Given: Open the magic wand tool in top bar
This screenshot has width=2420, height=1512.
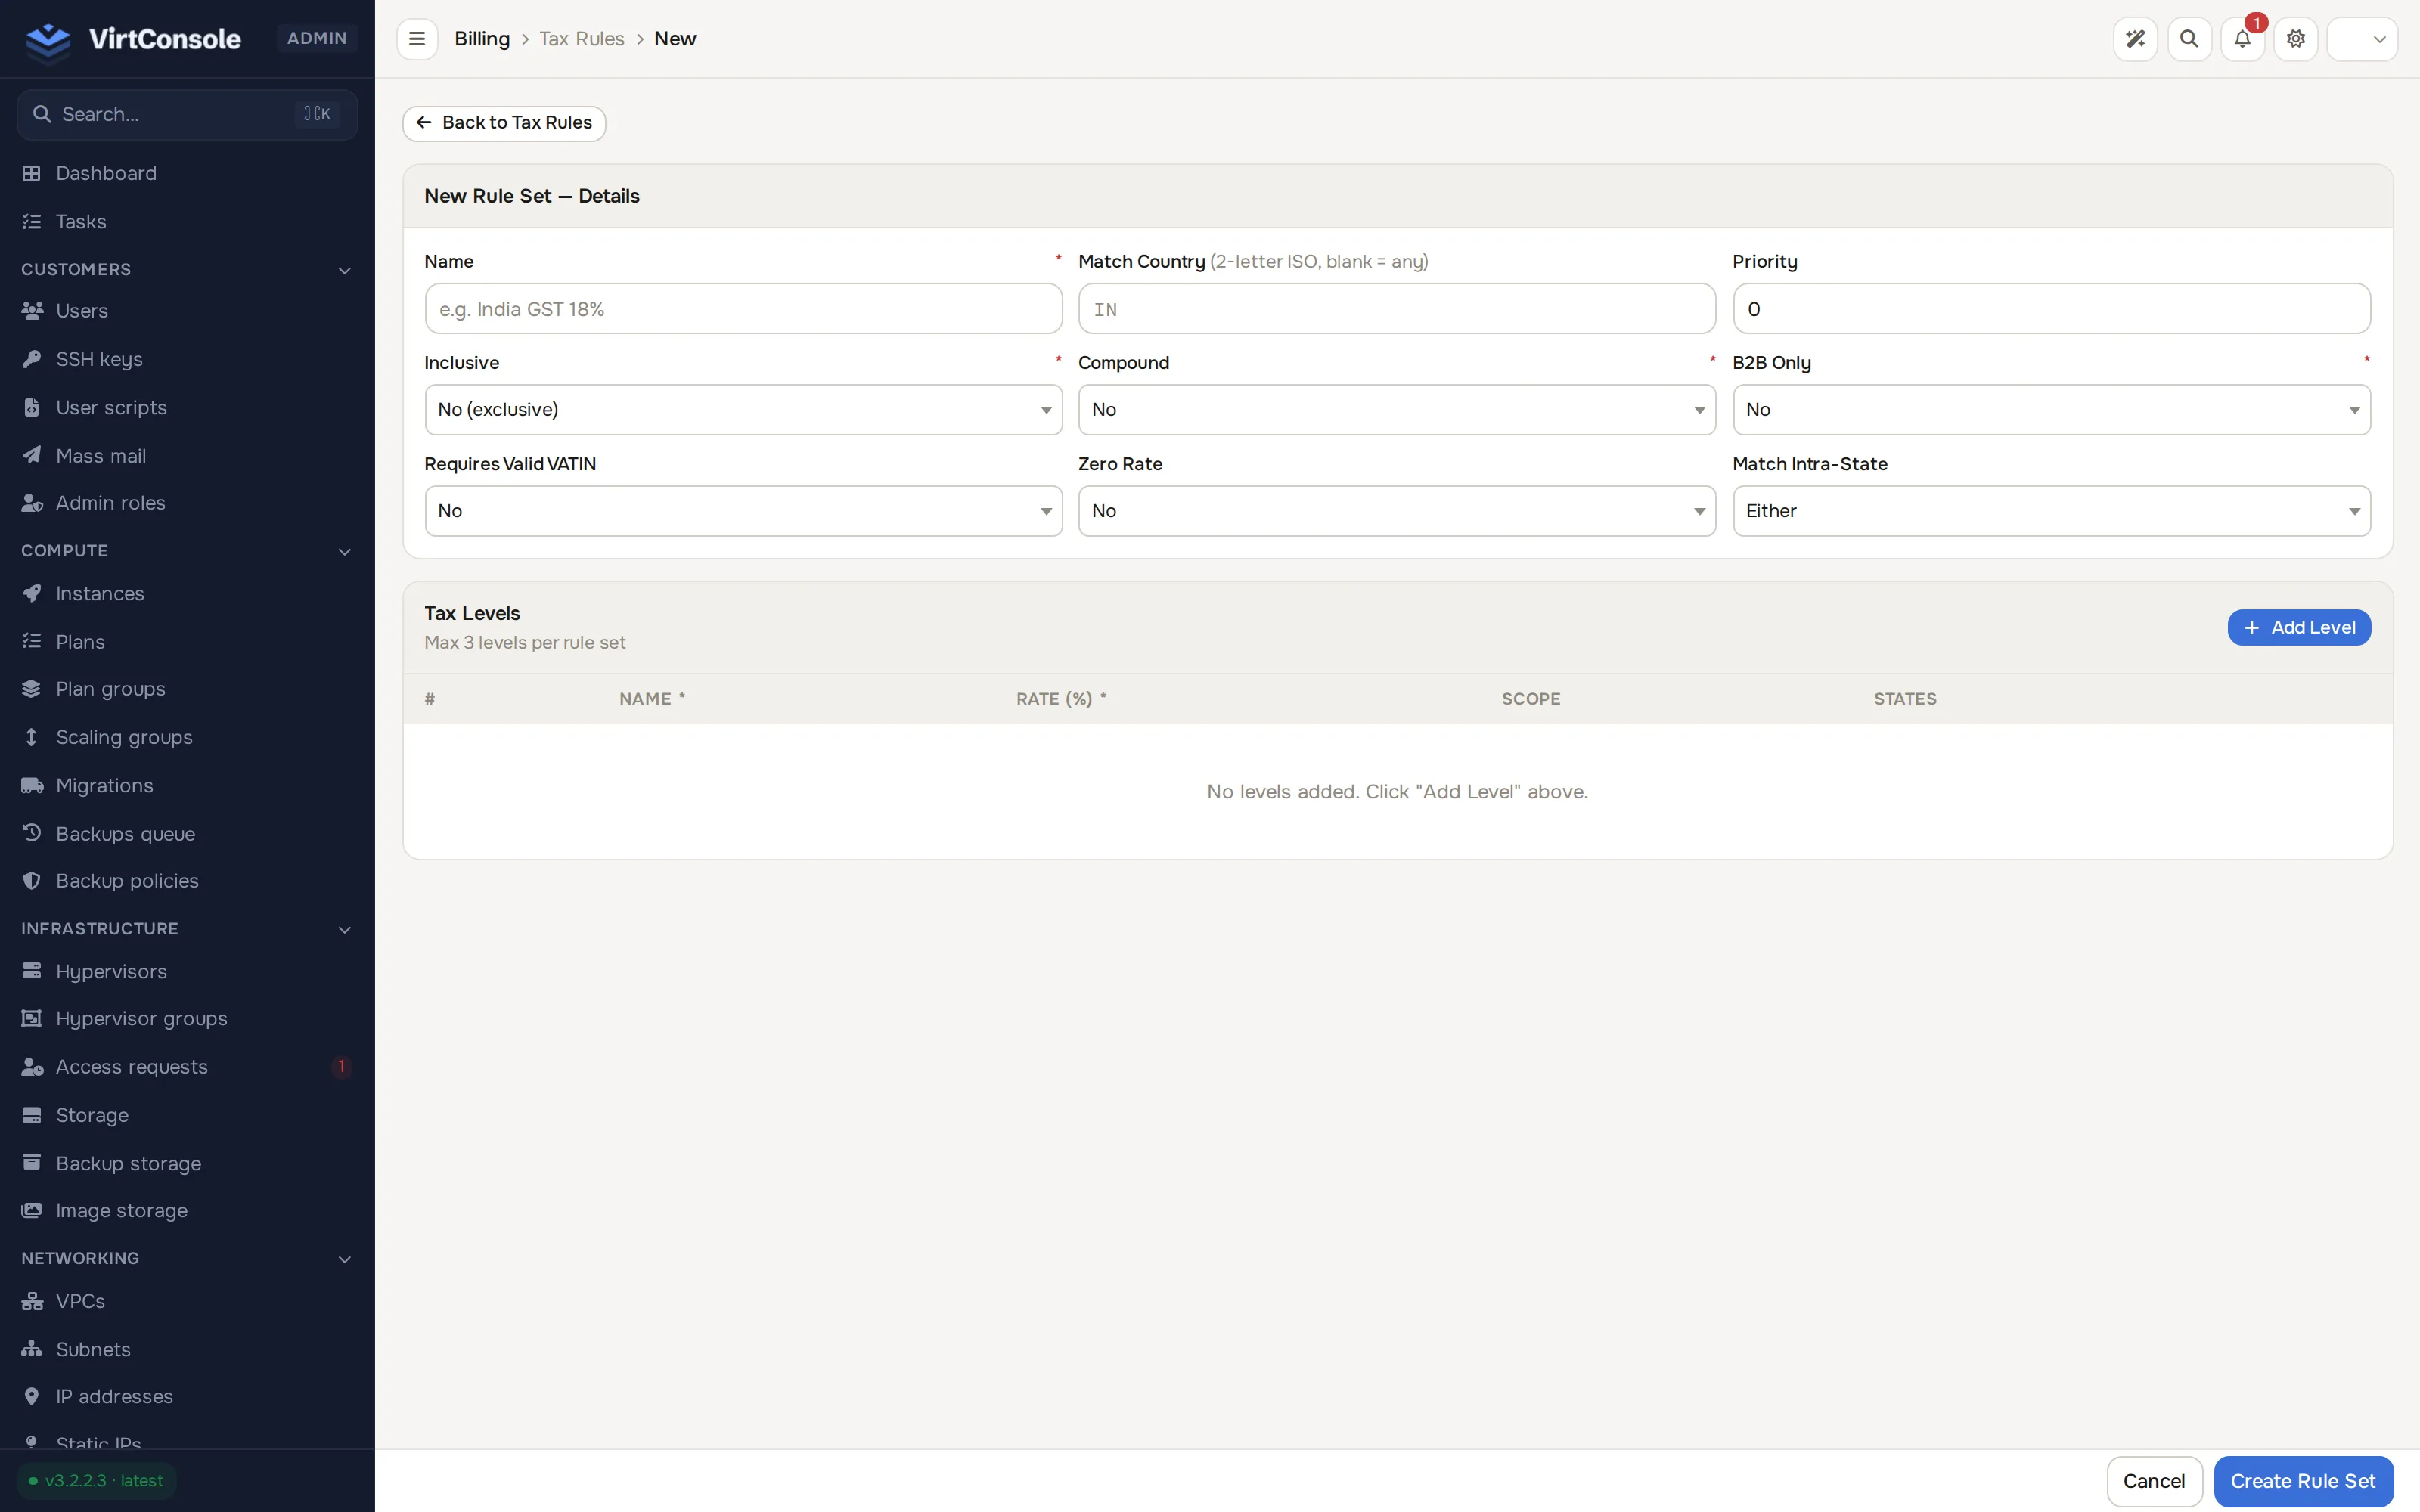Looking at the screenshot, I should (2135, 39).
